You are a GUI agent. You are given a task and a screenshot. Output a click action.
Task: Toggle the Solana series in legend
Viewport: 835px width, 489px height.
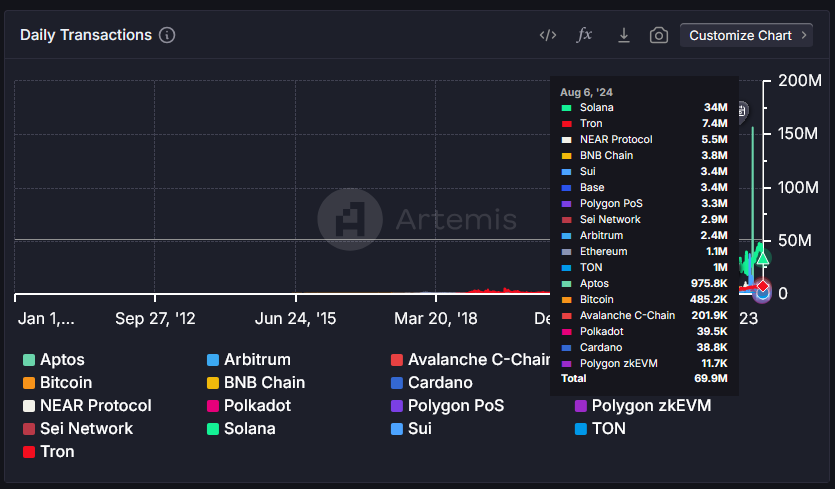click(241, 428)
